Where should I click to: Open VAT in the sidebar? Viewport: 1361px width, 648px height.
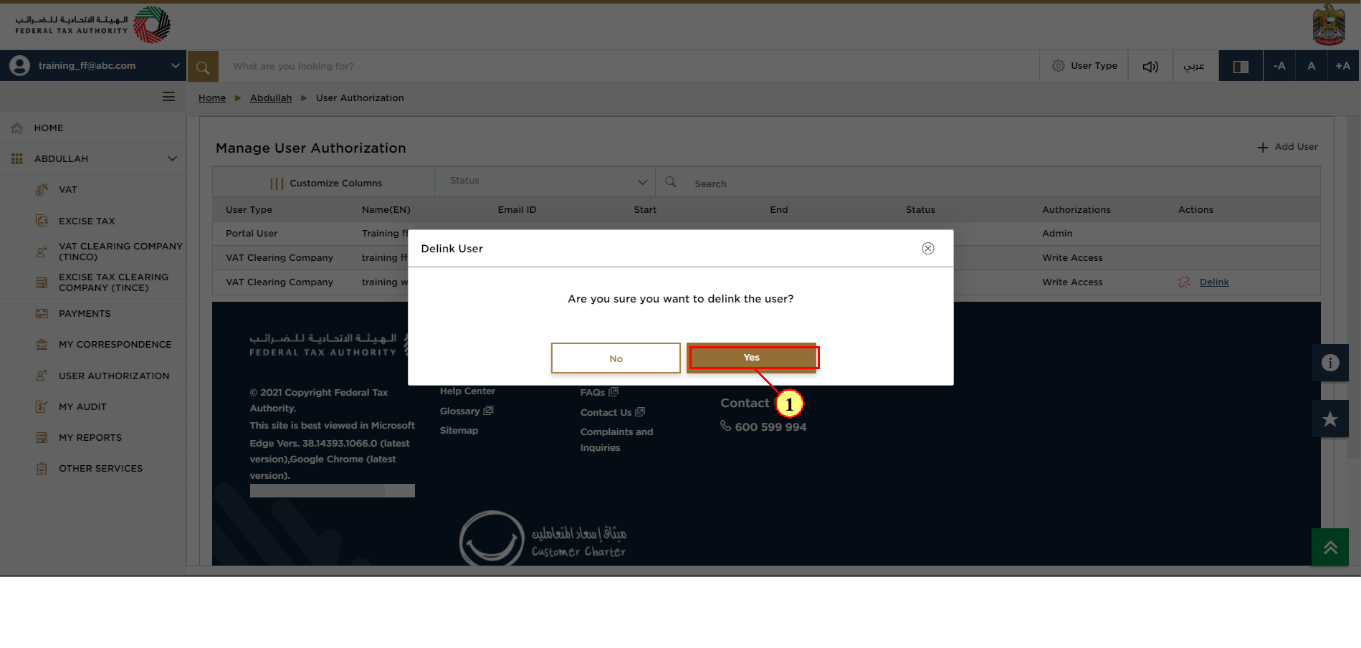68,190
